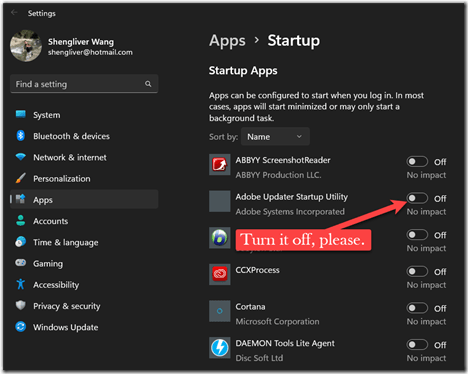The width and height of the screenshot is (468, 374).
Task: Click the System monitor icon
Action: [x=21, y=114]
